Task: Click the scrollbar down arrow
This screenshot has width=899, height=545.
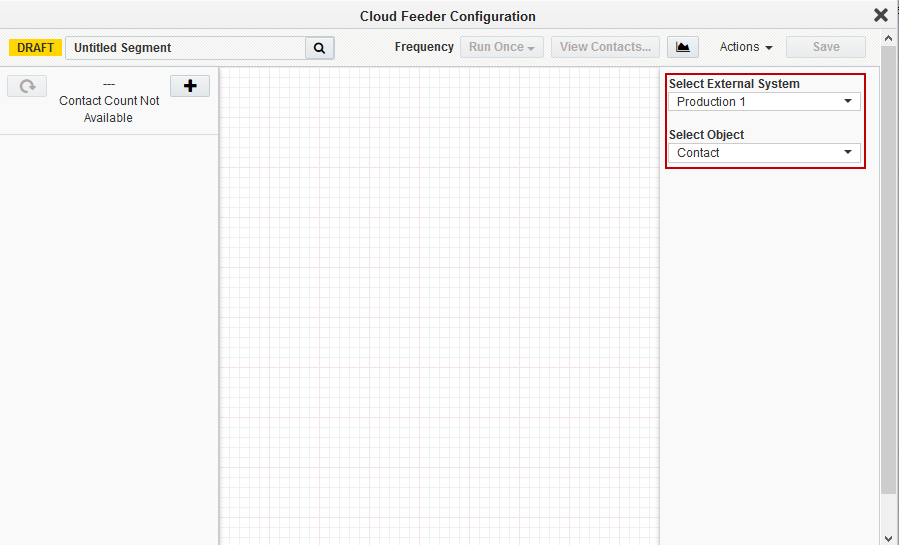Action: click(x=888, y=538)
